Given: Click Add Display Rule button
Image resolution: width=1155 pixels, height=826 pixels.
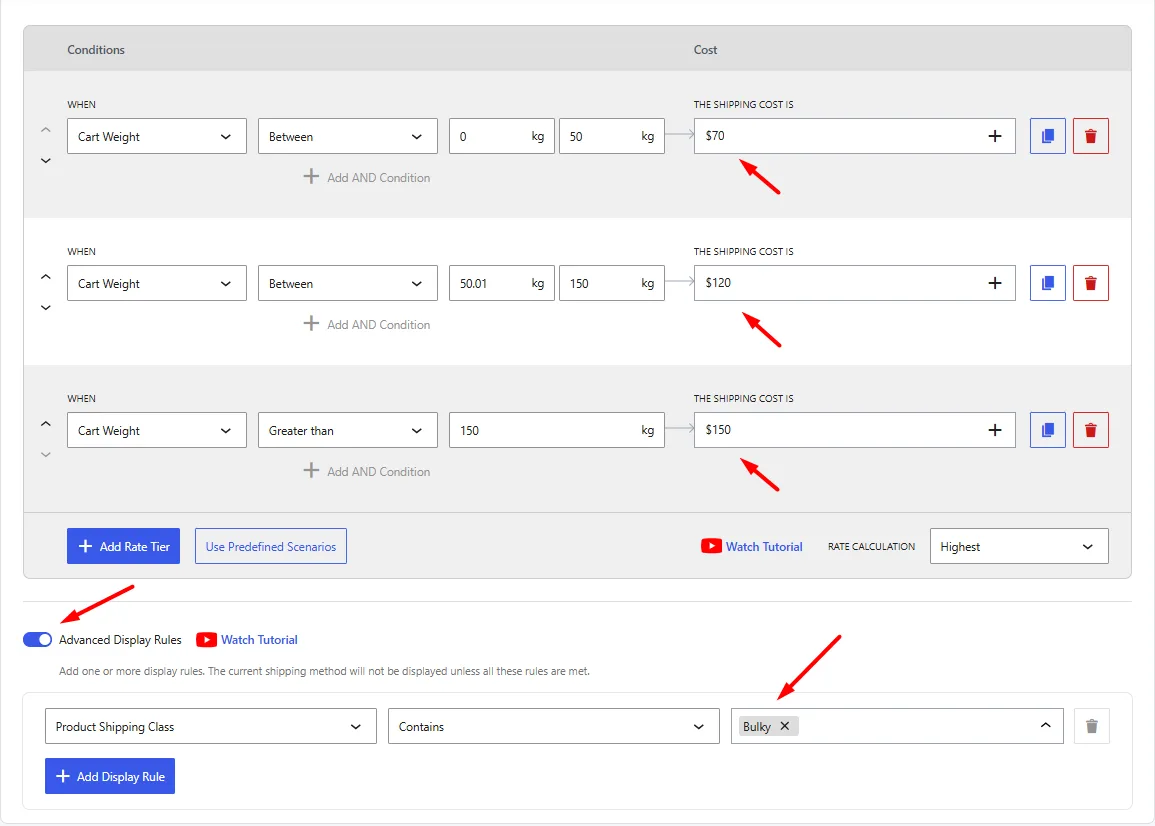Looking at the screenshot, I should pos(110,776).
